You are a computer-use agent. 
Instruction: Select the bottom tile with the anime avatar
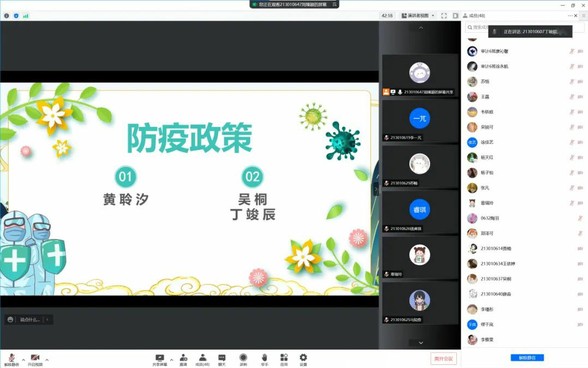tap(419, 303)
